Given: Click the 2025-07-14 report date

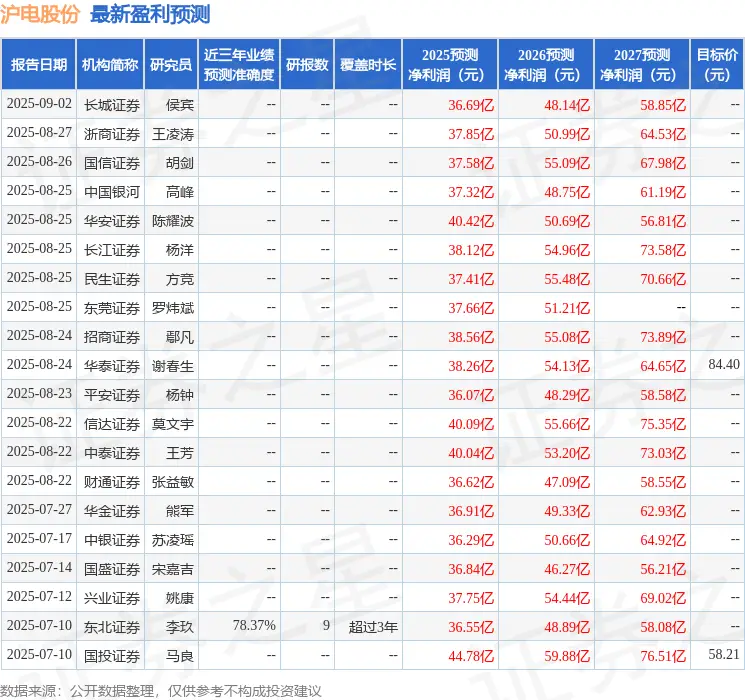Looking at the screenshot, I should (39, 567).
